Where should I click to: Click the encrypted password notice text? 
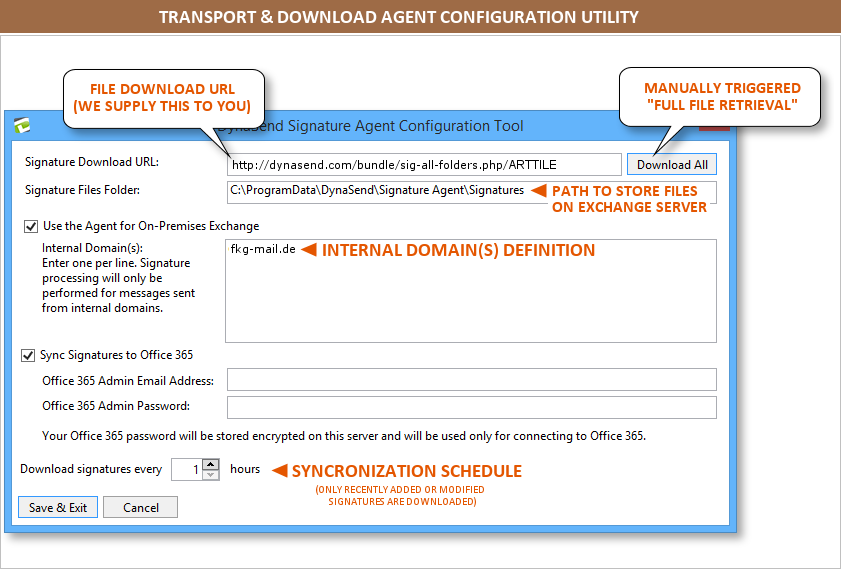(344, 436)
